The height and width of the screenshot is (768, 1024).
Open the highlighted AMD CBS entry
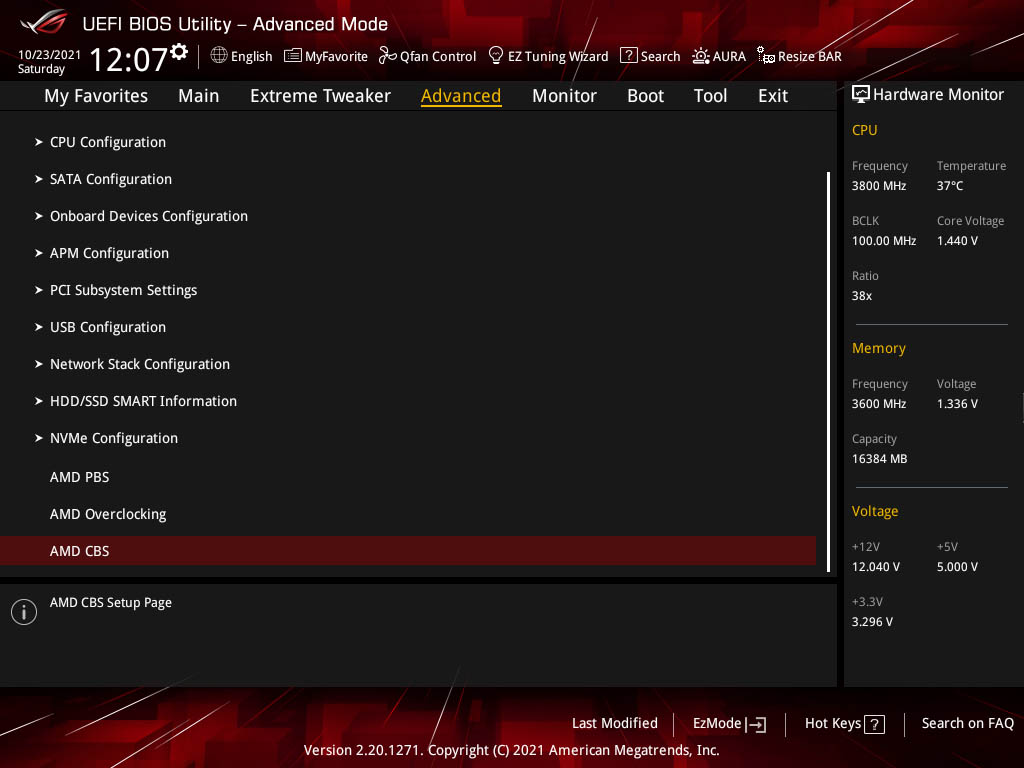pyautogui.click(x=408, y=551)
